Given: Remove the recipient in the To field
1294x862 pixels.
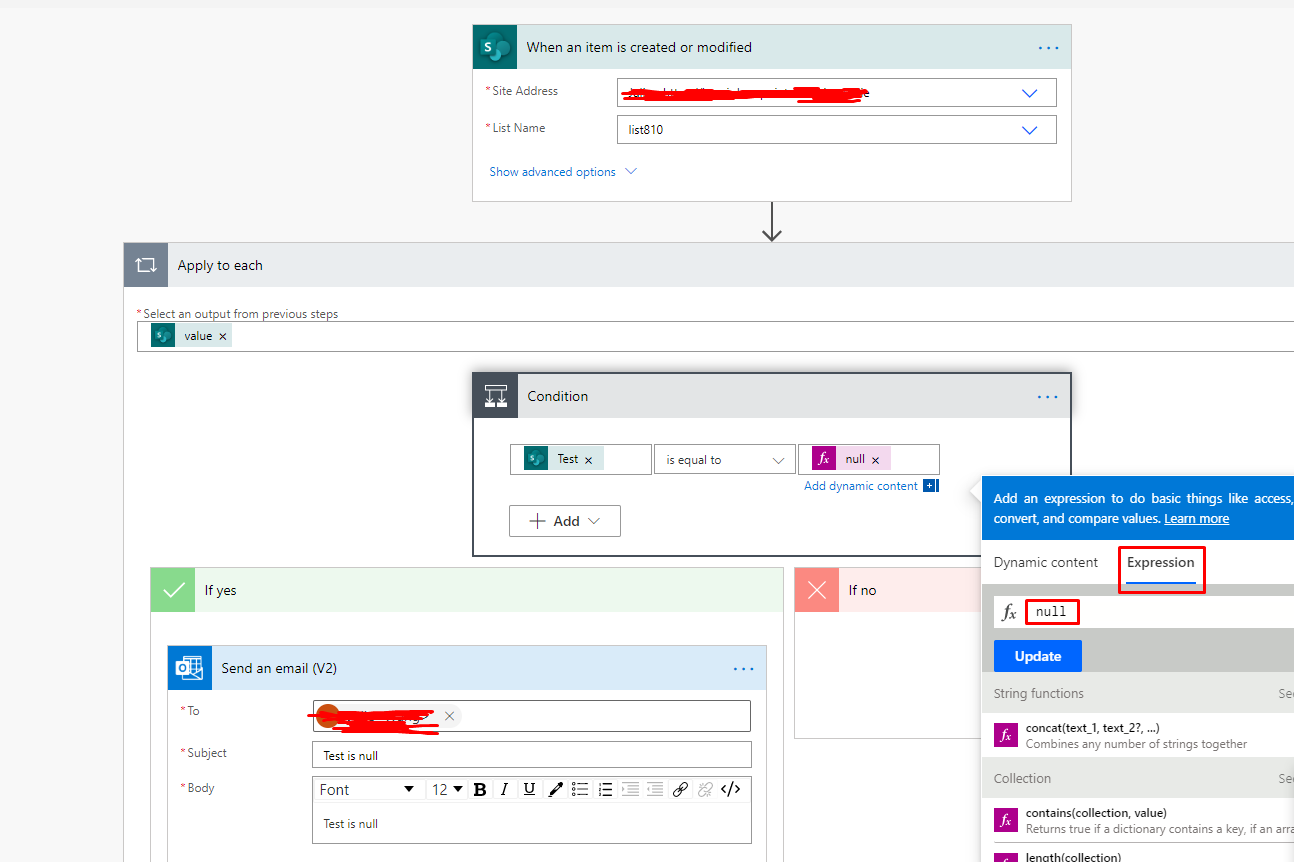Looking at the screenshot, I should [x=449, y=715].
